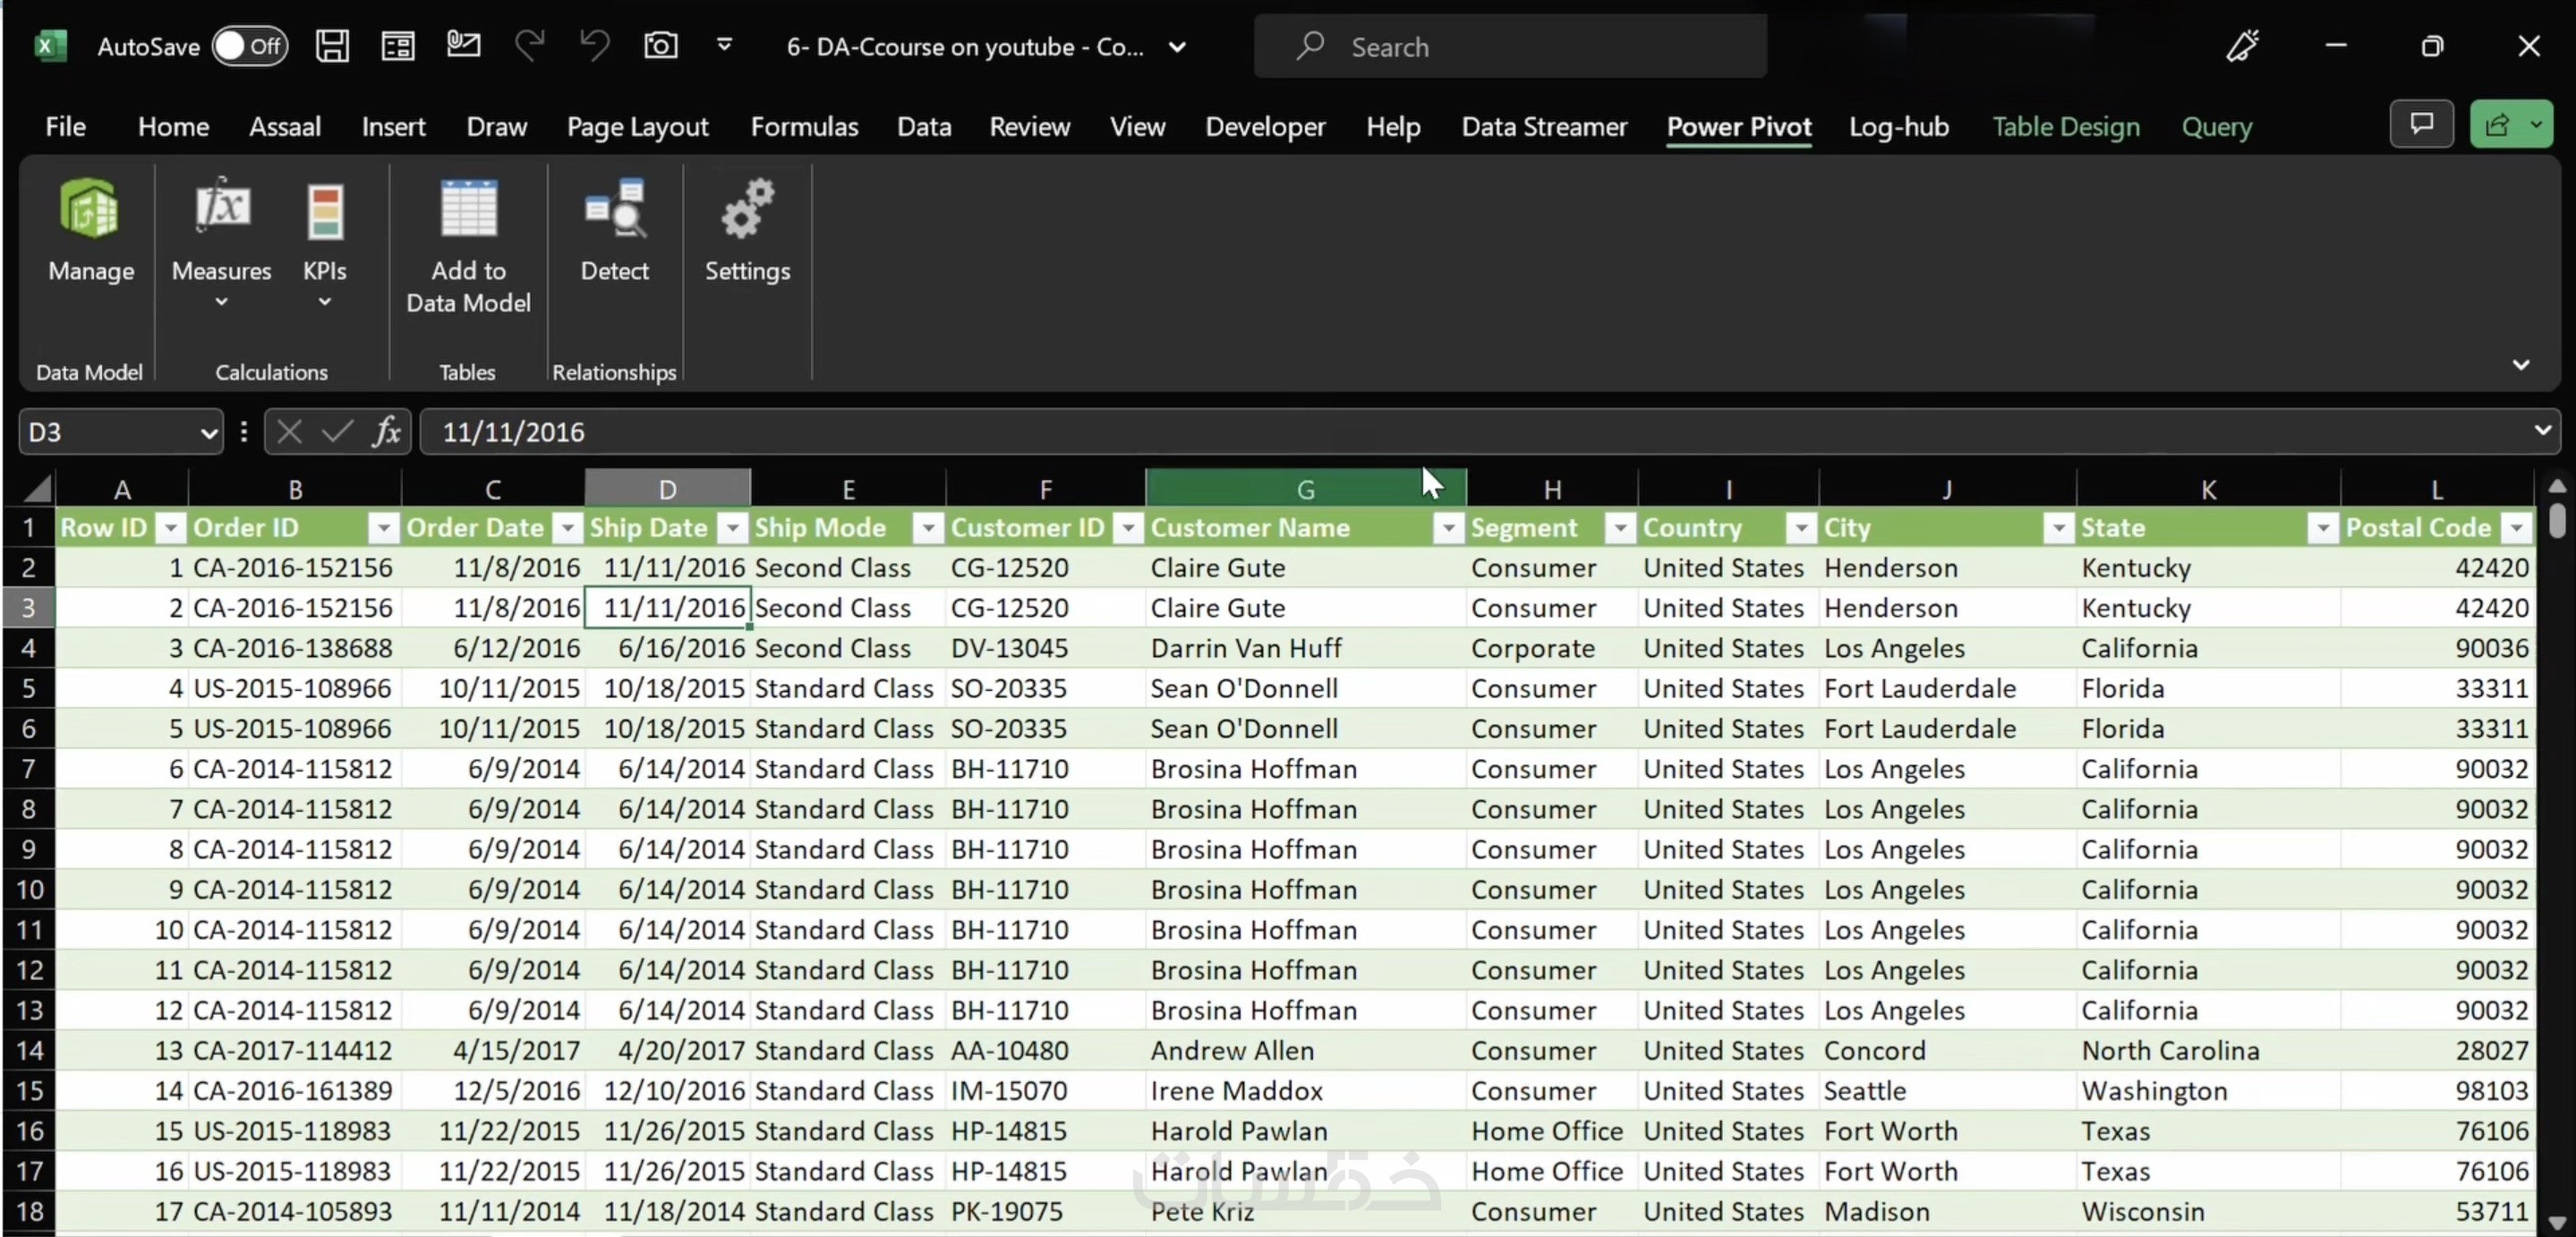Switch to the Table Design tab

(2065, 127)
